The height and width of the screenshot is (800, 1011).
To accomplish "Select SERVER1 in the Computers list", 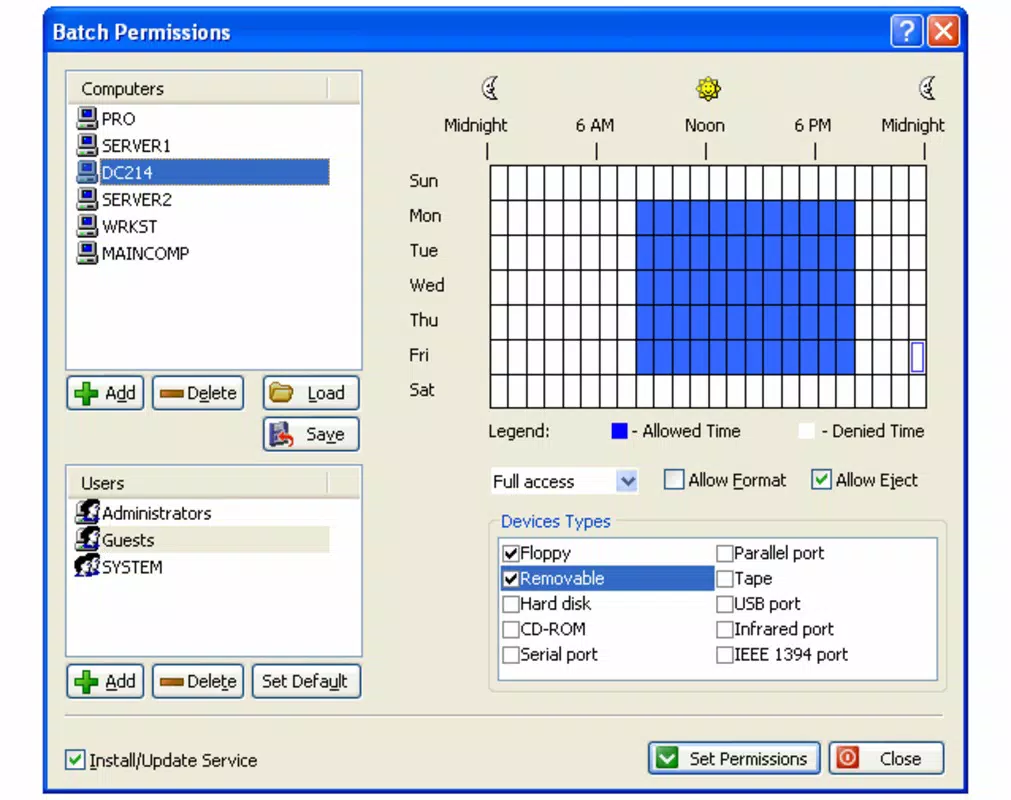I will pos(136,146).
